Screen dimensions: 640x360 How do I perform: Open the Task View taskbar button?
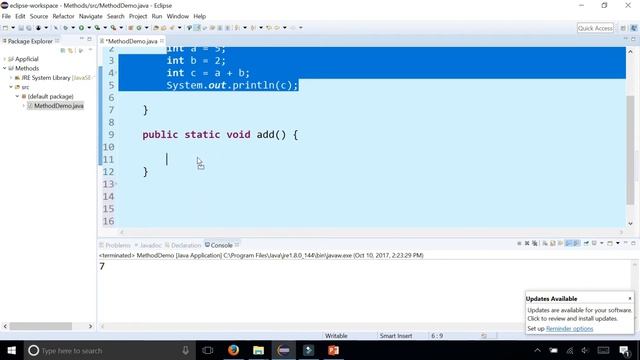click(207, 350)
